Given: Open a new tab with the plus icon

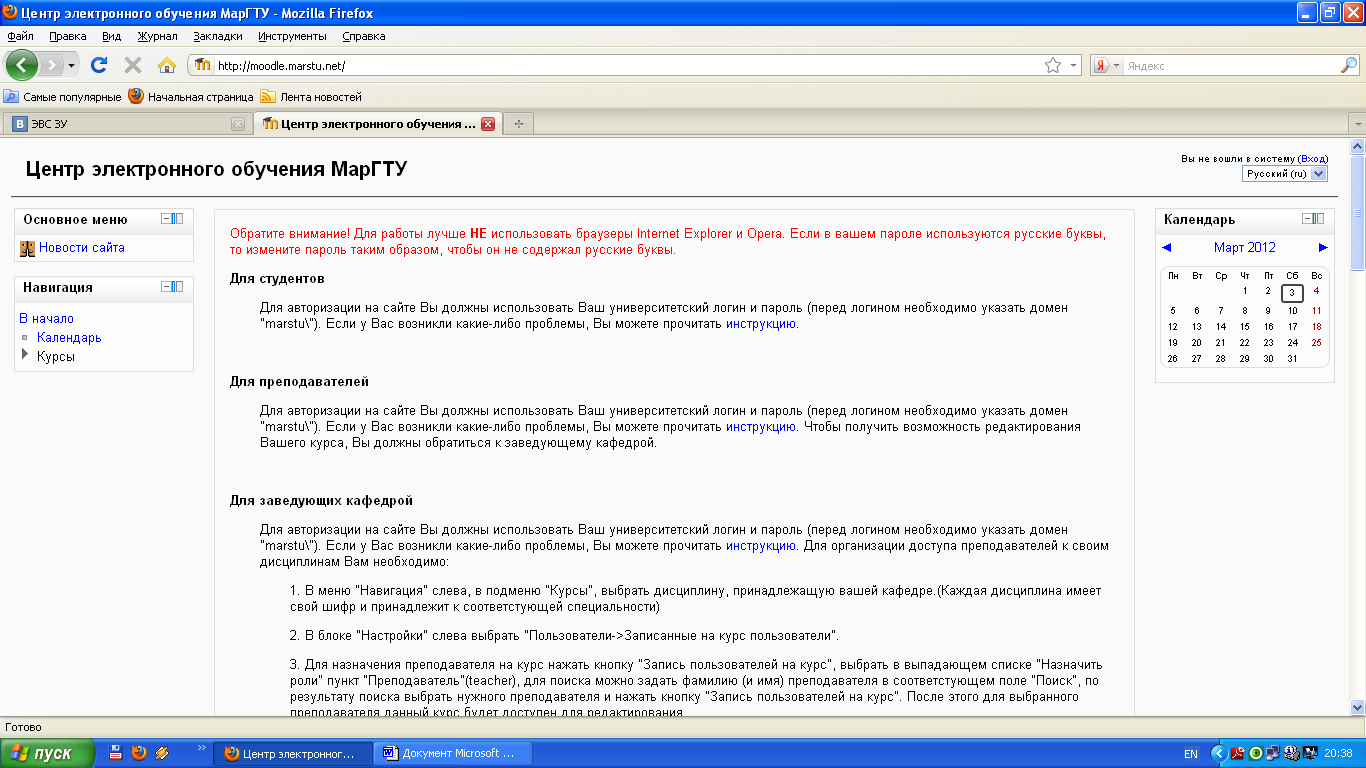Looking at the screenshot, I should click(518, 124).
